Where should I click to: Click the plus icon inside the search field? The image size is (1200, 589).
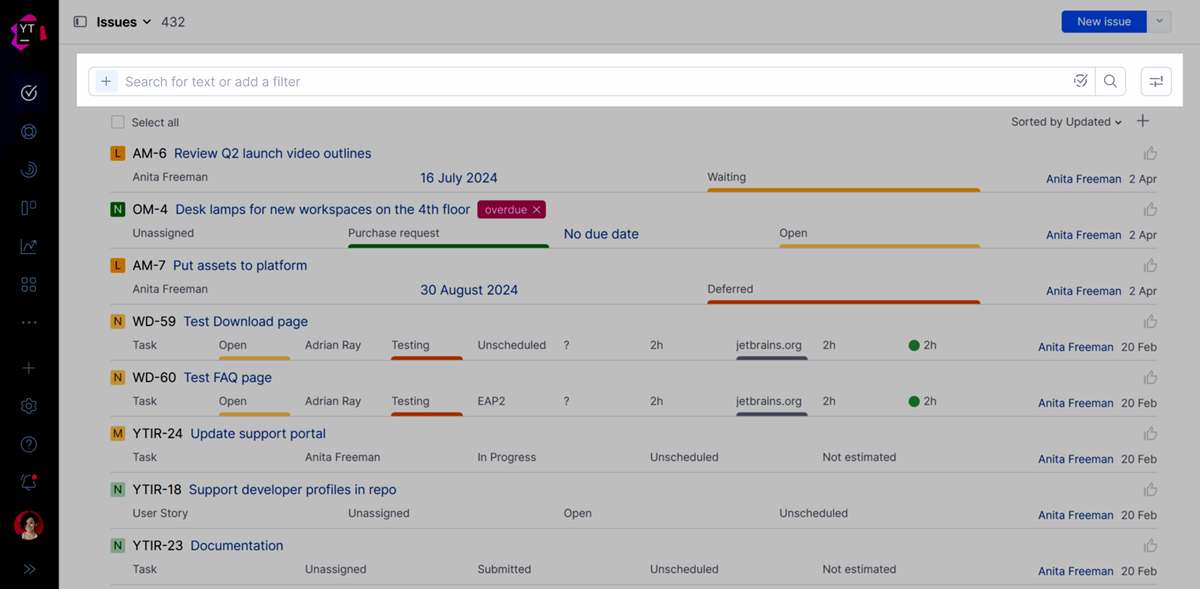pyautogui.click(x=106, y=81)
